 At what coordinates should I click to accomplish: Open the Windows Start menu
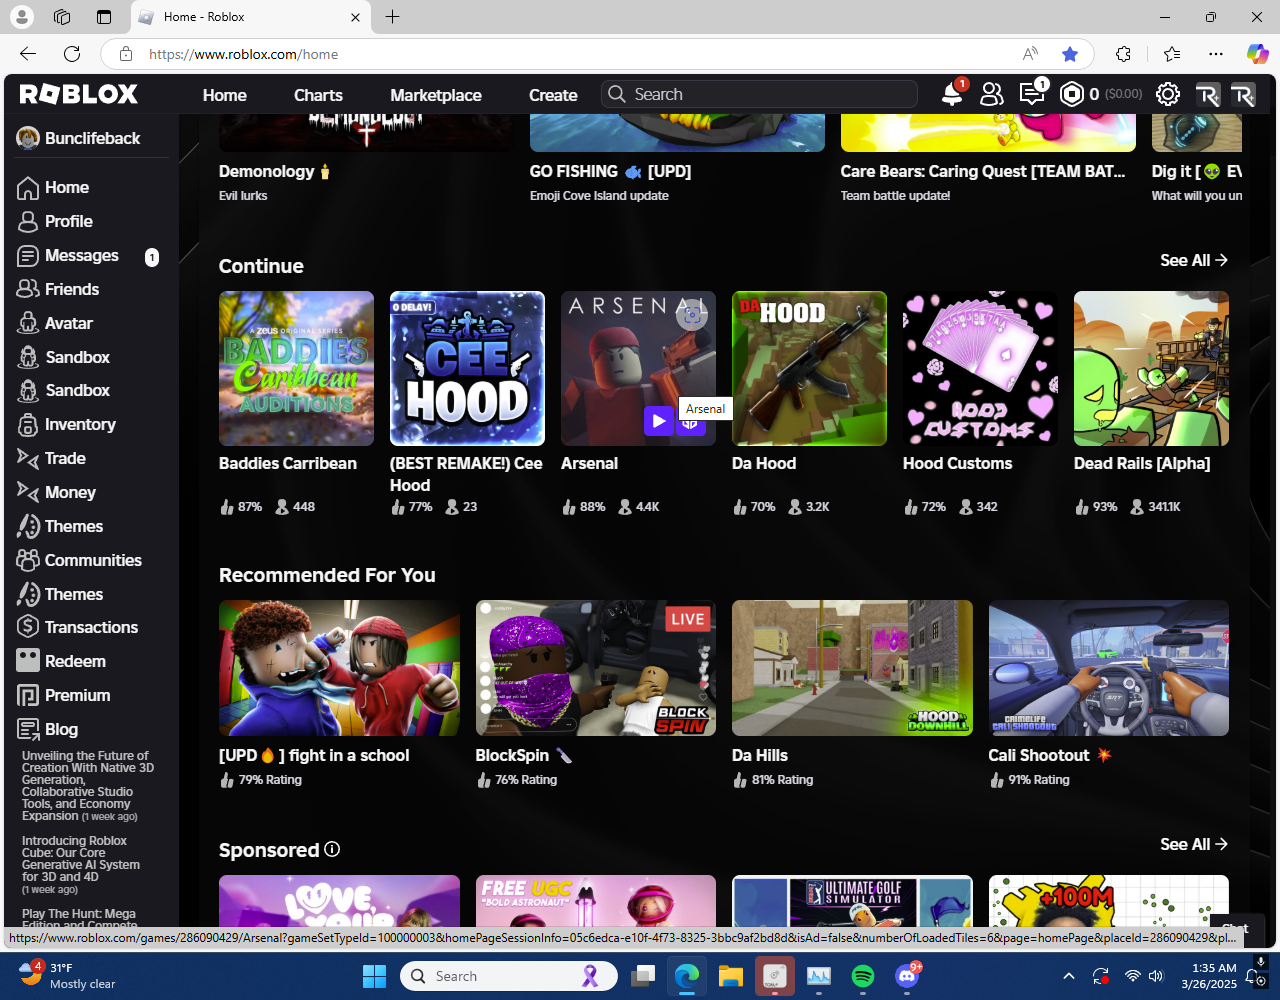pyautogui.click(x=374, y=976)
